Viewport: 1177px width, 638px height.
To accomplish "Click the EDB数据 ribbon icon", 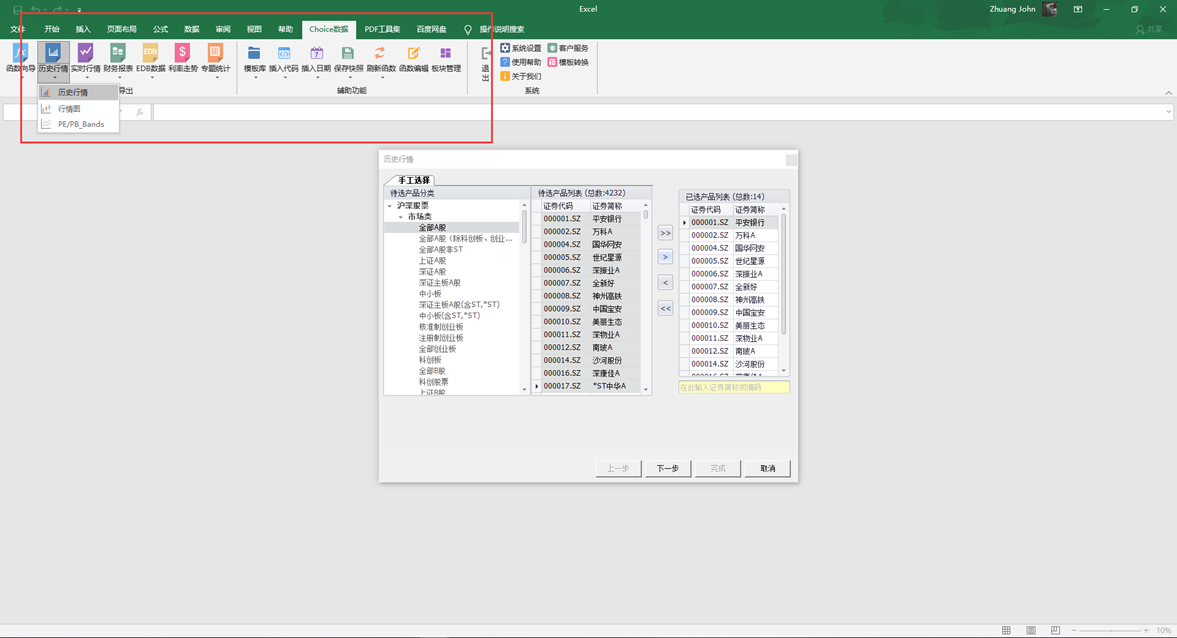I will [150, 53].
